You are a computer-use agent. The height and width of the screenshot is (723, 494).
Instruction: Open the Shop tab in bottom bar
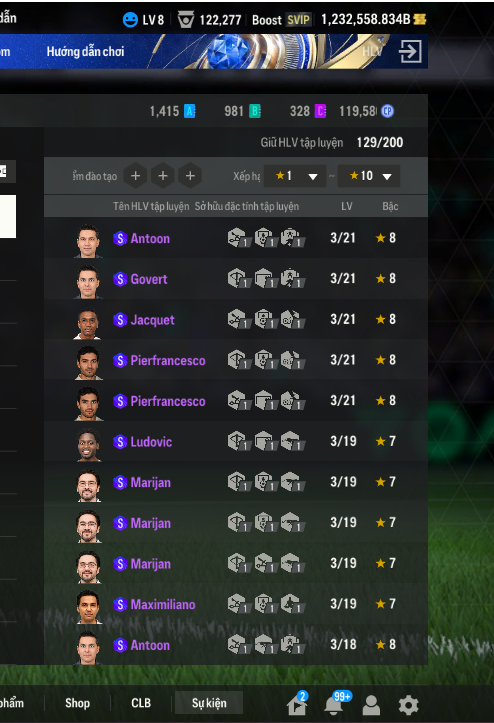pyautogui.click(x=77, y=703)
